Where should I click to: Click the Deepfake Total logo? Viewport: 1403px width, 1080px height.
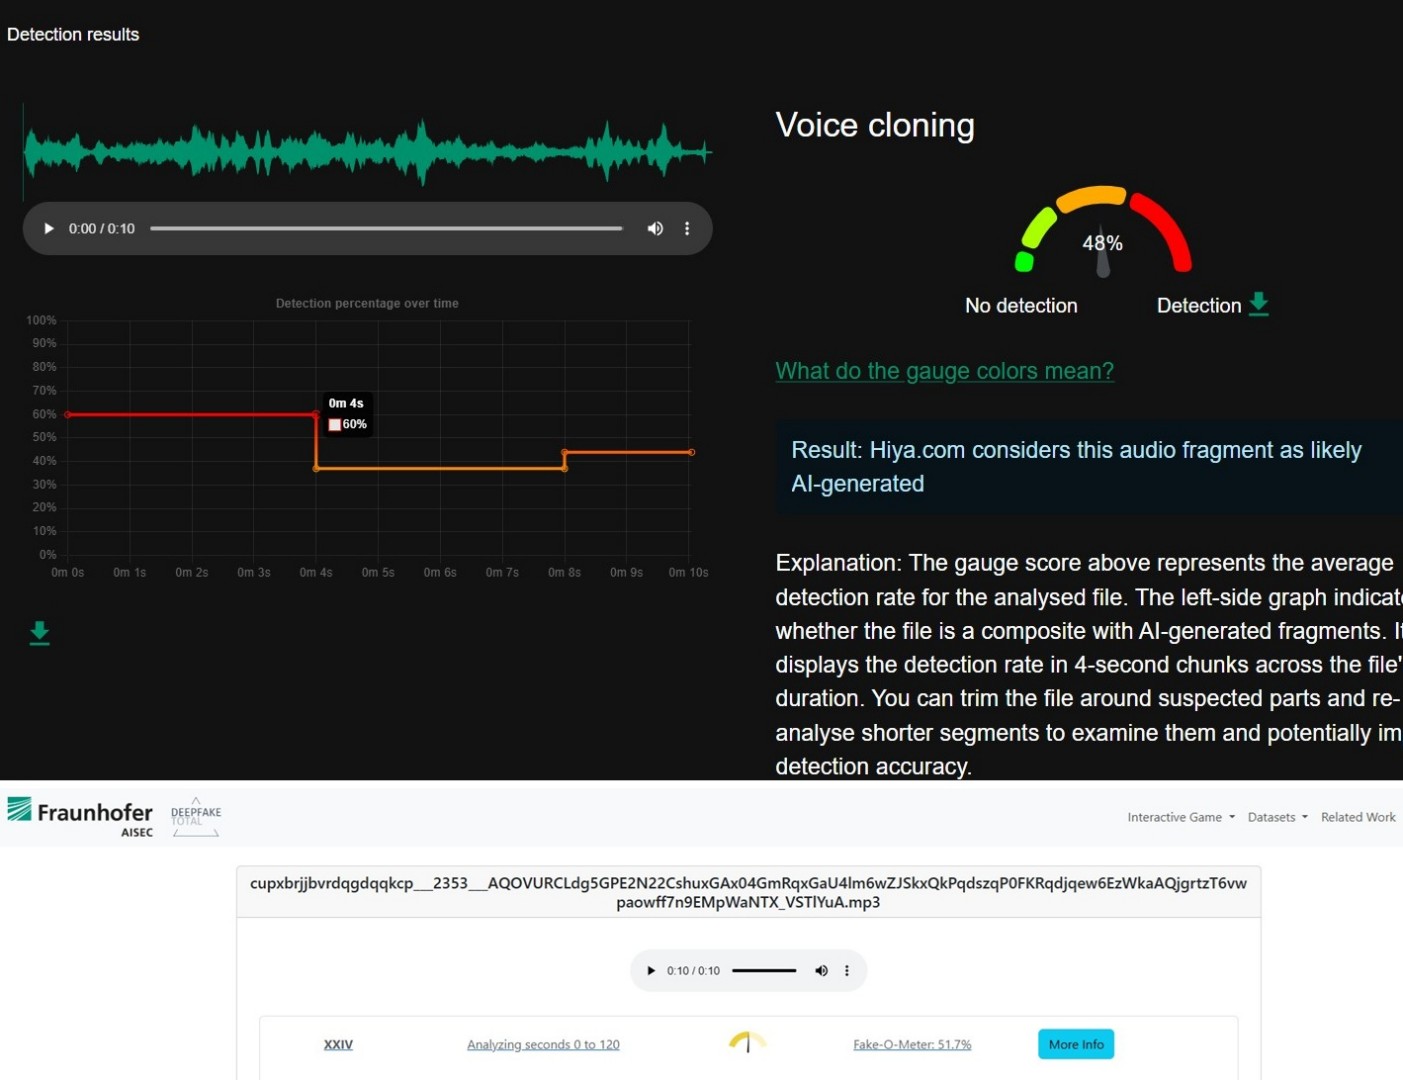196,817
